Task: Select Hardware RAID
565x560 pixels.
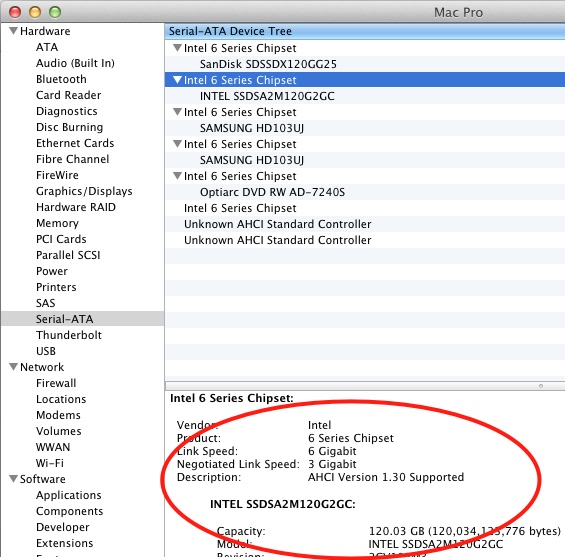Action: pos(76,207)
